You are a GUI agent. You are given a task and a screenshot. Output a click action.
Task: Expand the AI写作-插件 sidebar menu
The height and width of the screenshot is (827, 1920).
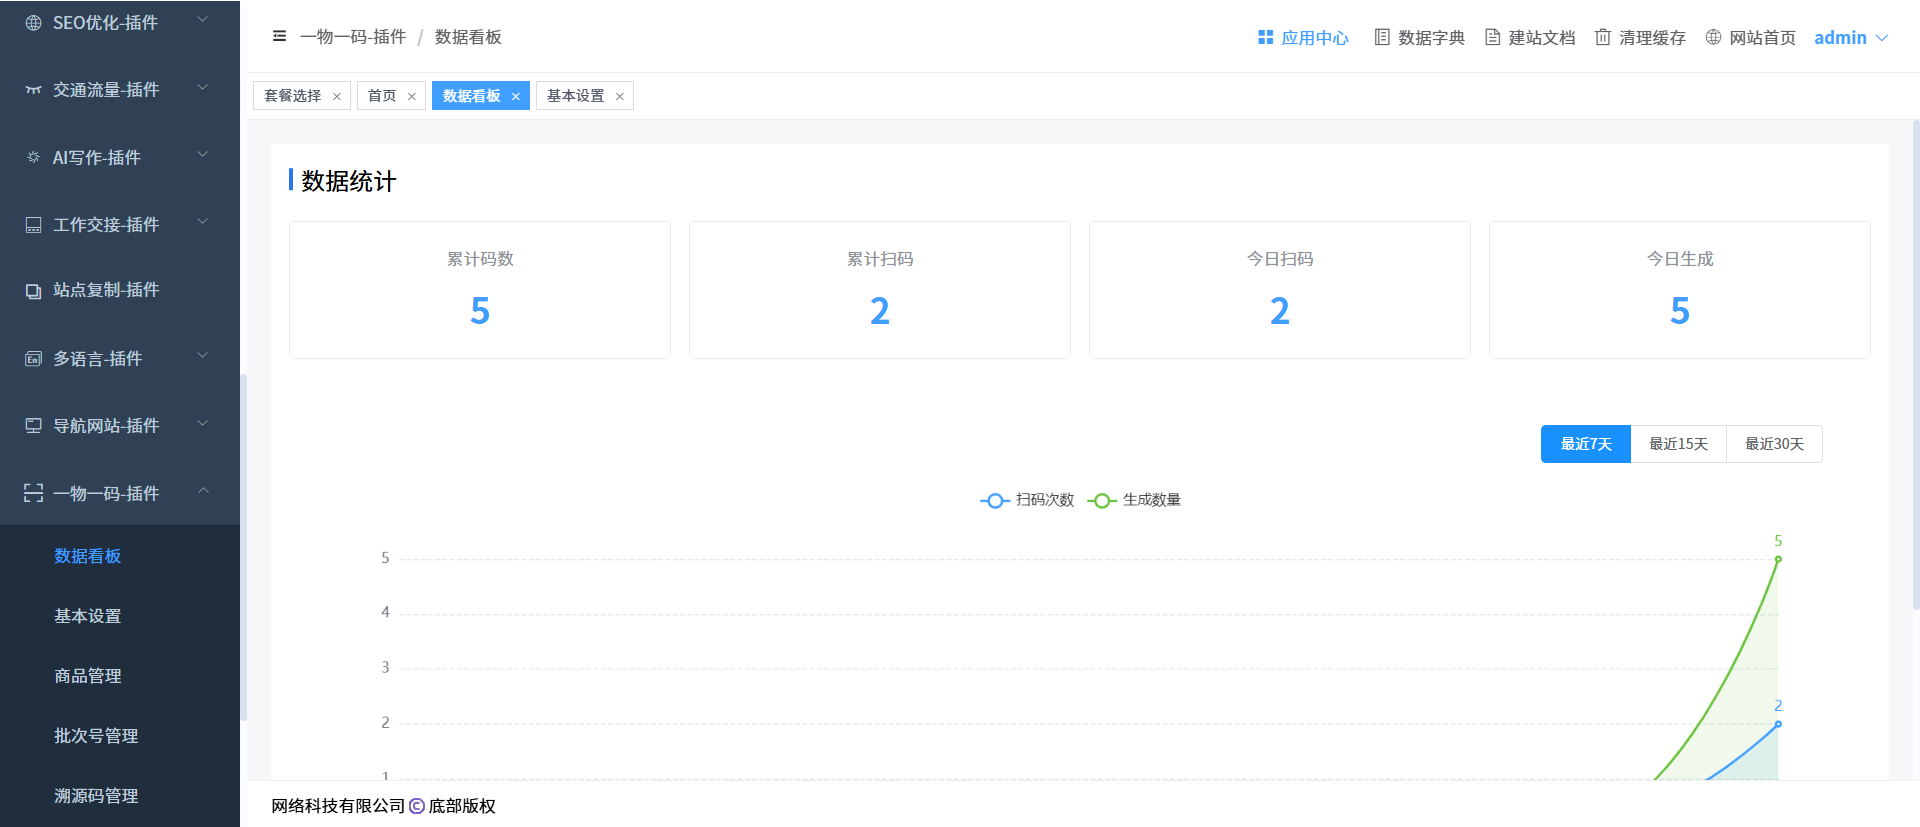[x=120, y=157]
